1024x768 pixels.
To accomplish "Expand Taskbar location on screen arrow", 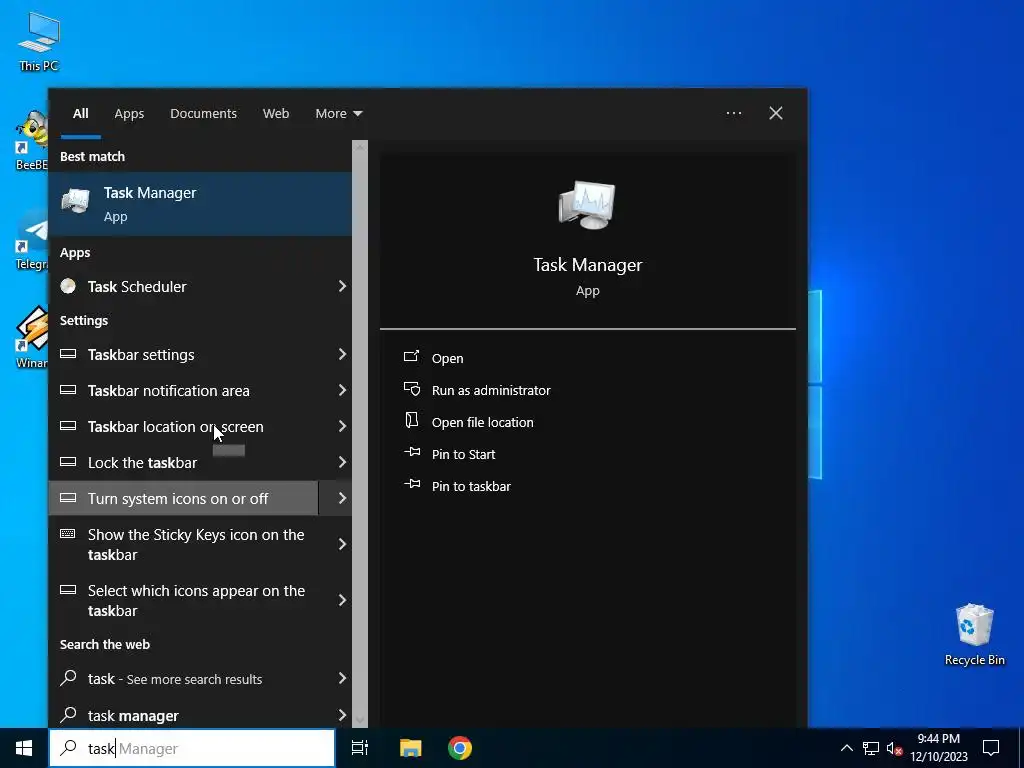I will click(x=342, y=426).
